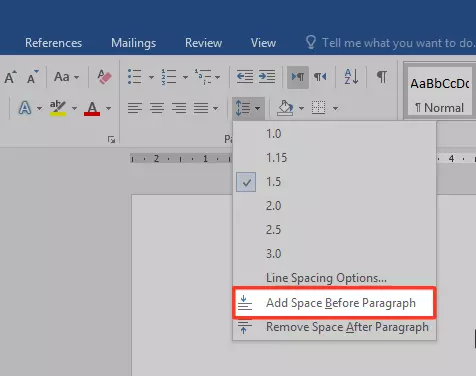Justify the paragraph text
The width and height of the screenshot is (476, 376).
201,108
